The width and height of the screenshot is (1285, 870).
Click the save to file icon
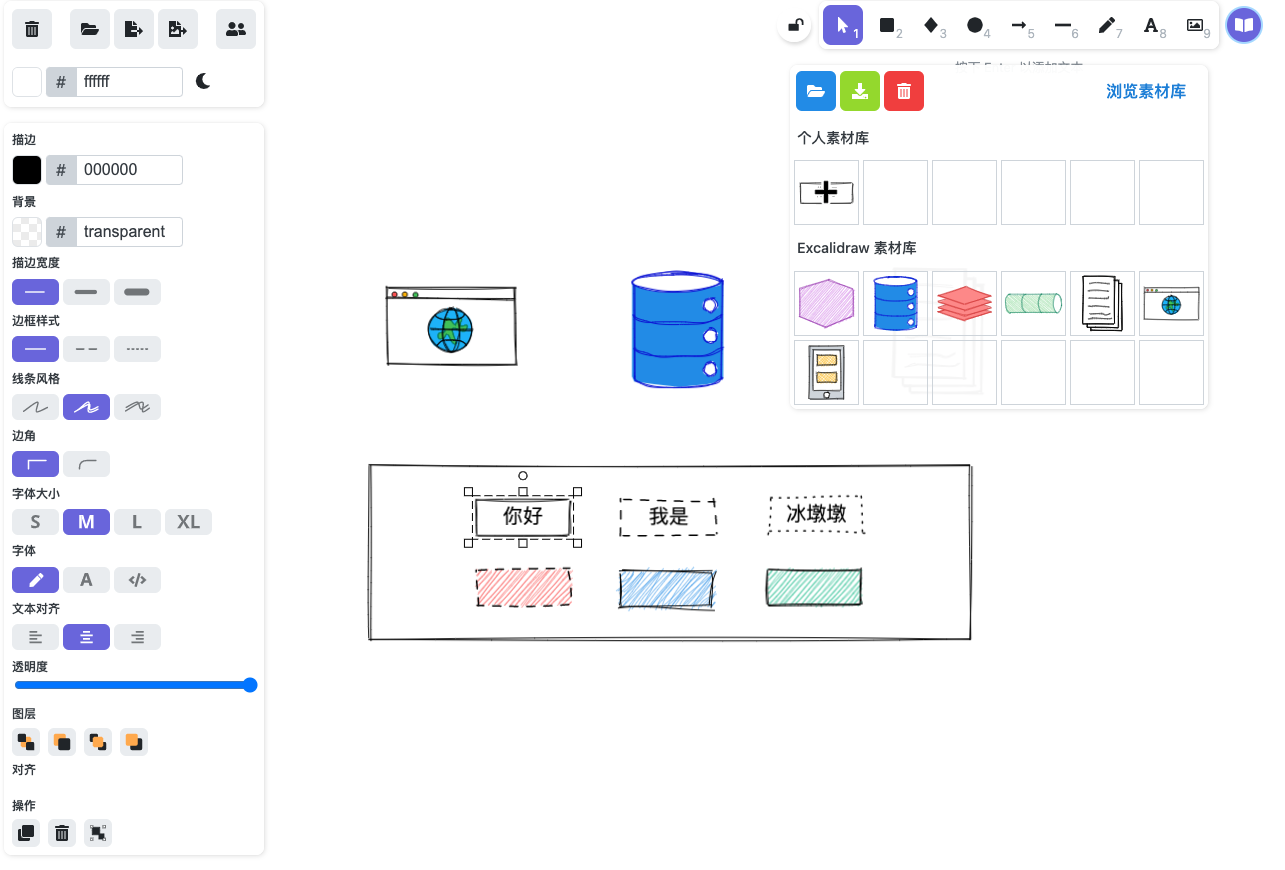(134, 29)
